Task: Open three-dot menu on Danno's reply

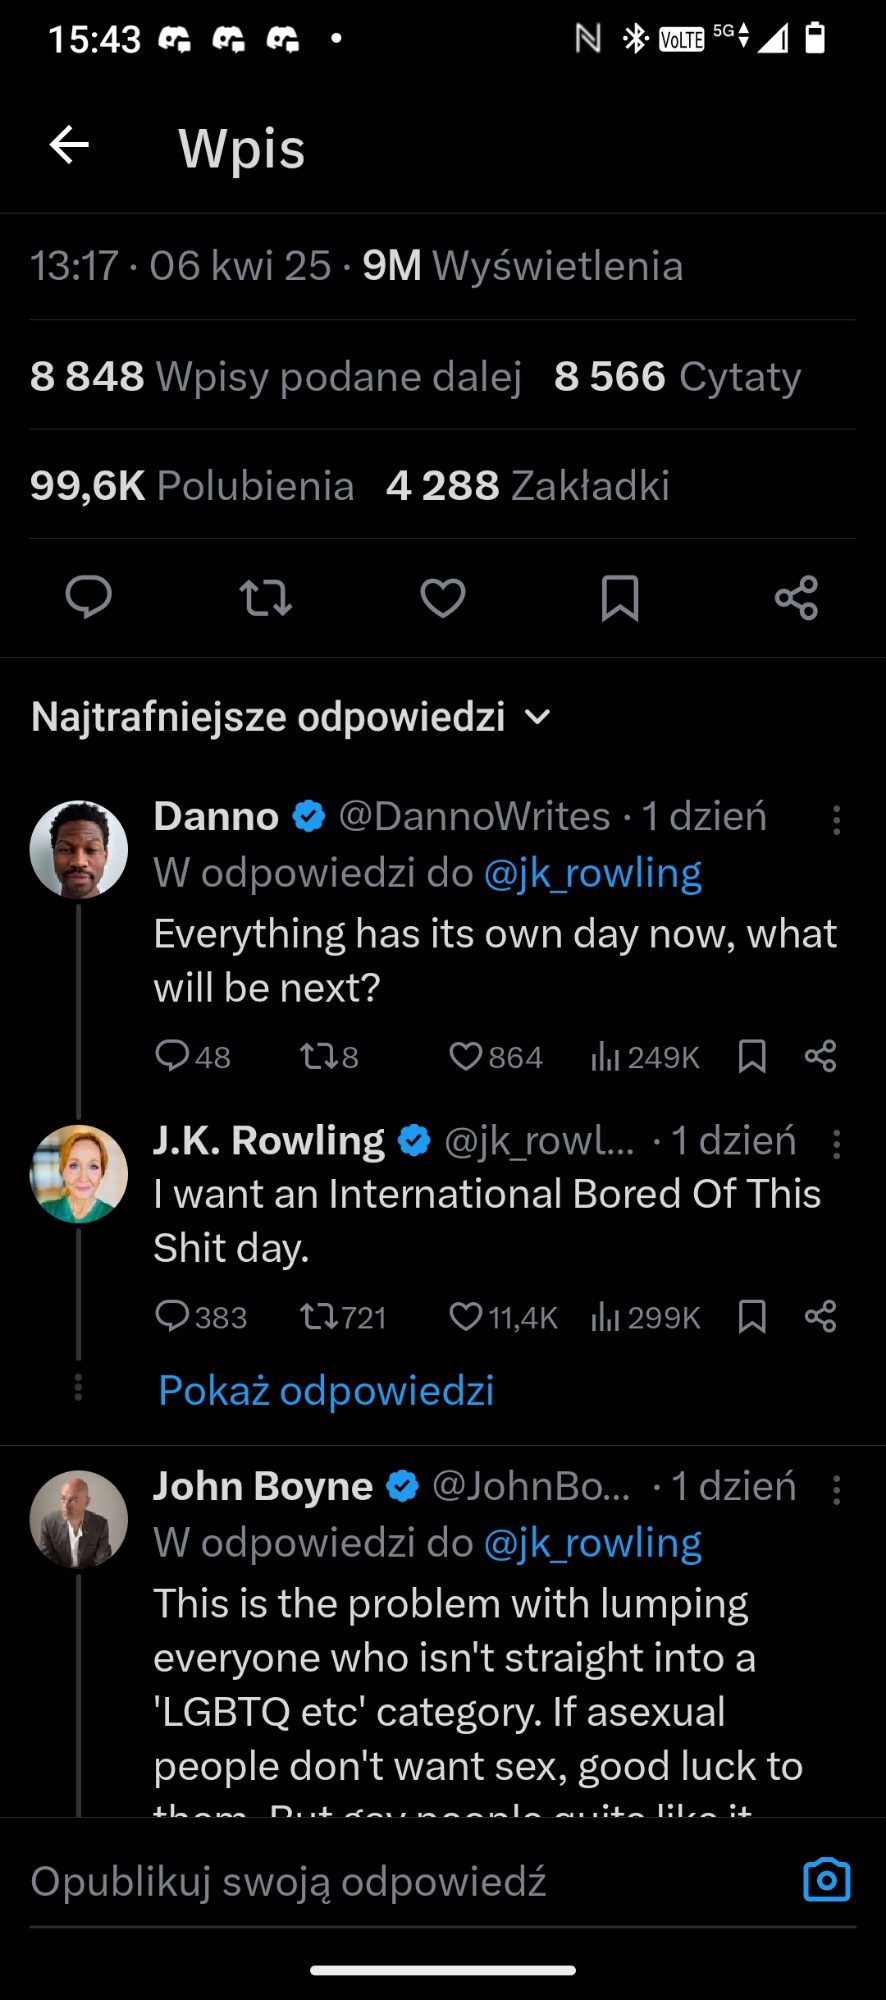Action: pyautogui.click(x=836, y=820)
